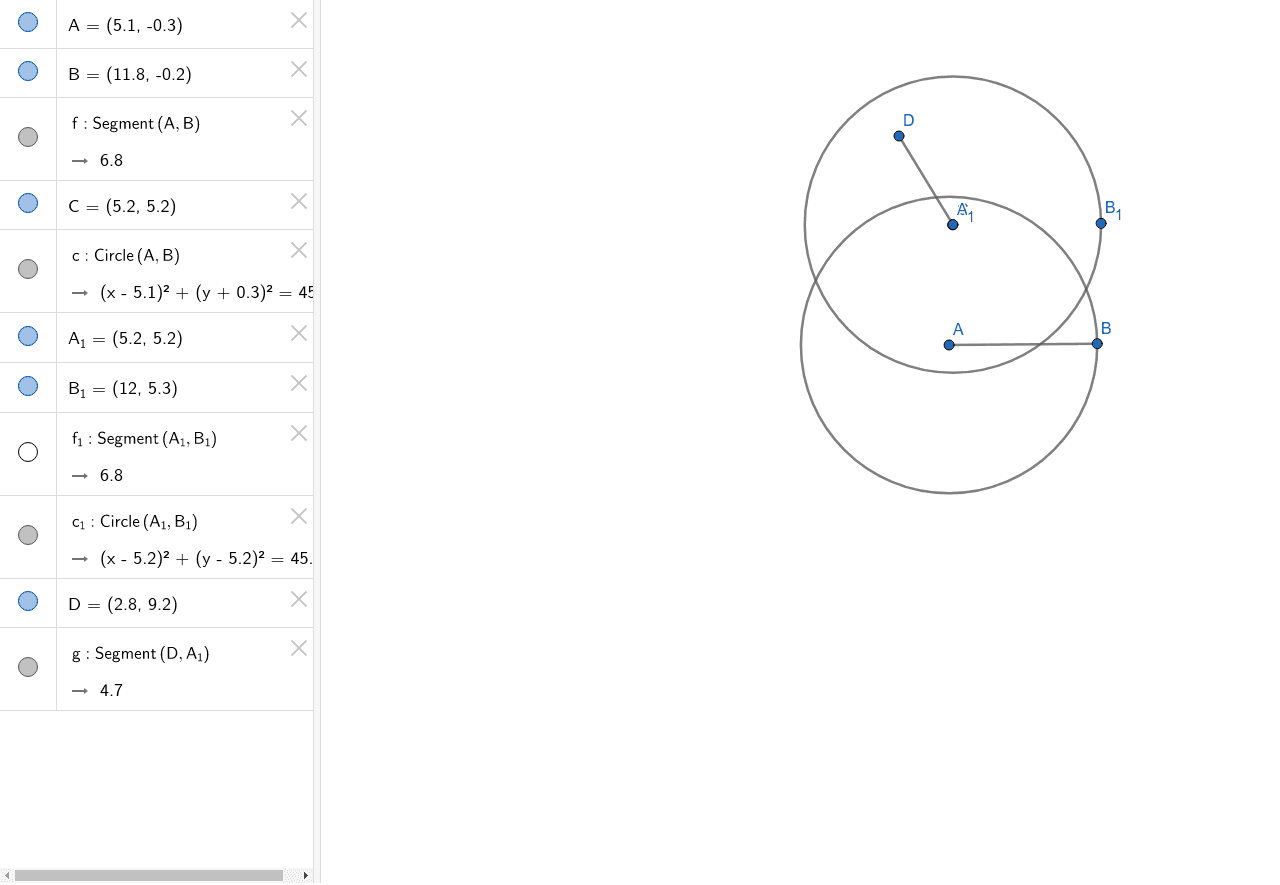Remove circle c via its X icon
The image size is (1280, 885).
tap(298, 250)
